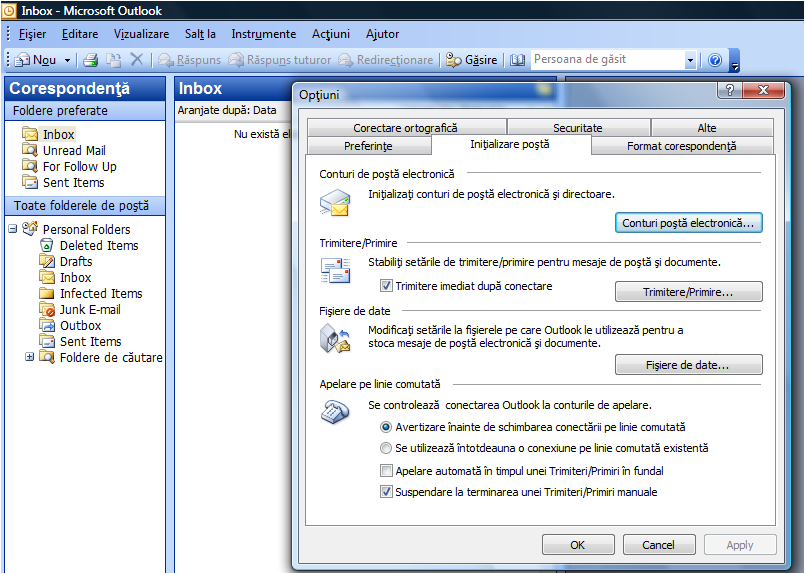805x574 pixels.
Task: Click the Redirecționare forward button
Action: point(386,60)
